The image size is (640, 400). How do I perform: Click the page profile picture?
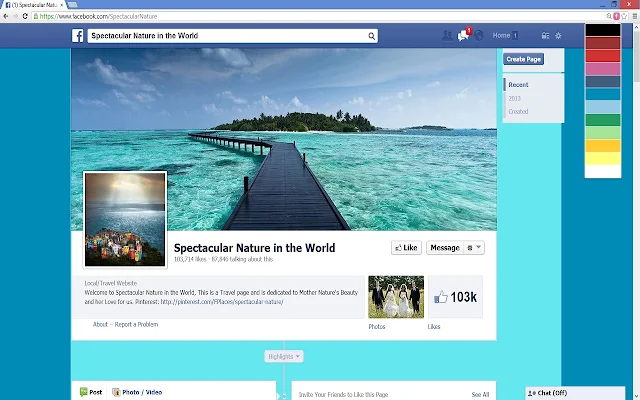125,220
